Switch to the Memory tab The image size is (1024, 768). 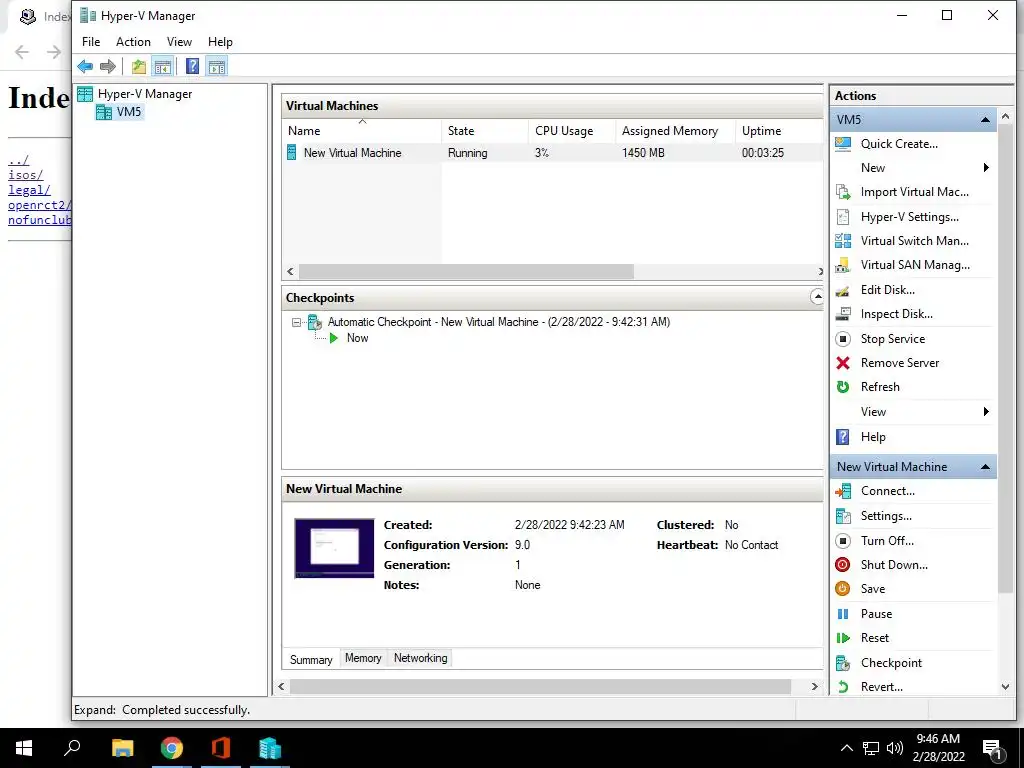363,658
